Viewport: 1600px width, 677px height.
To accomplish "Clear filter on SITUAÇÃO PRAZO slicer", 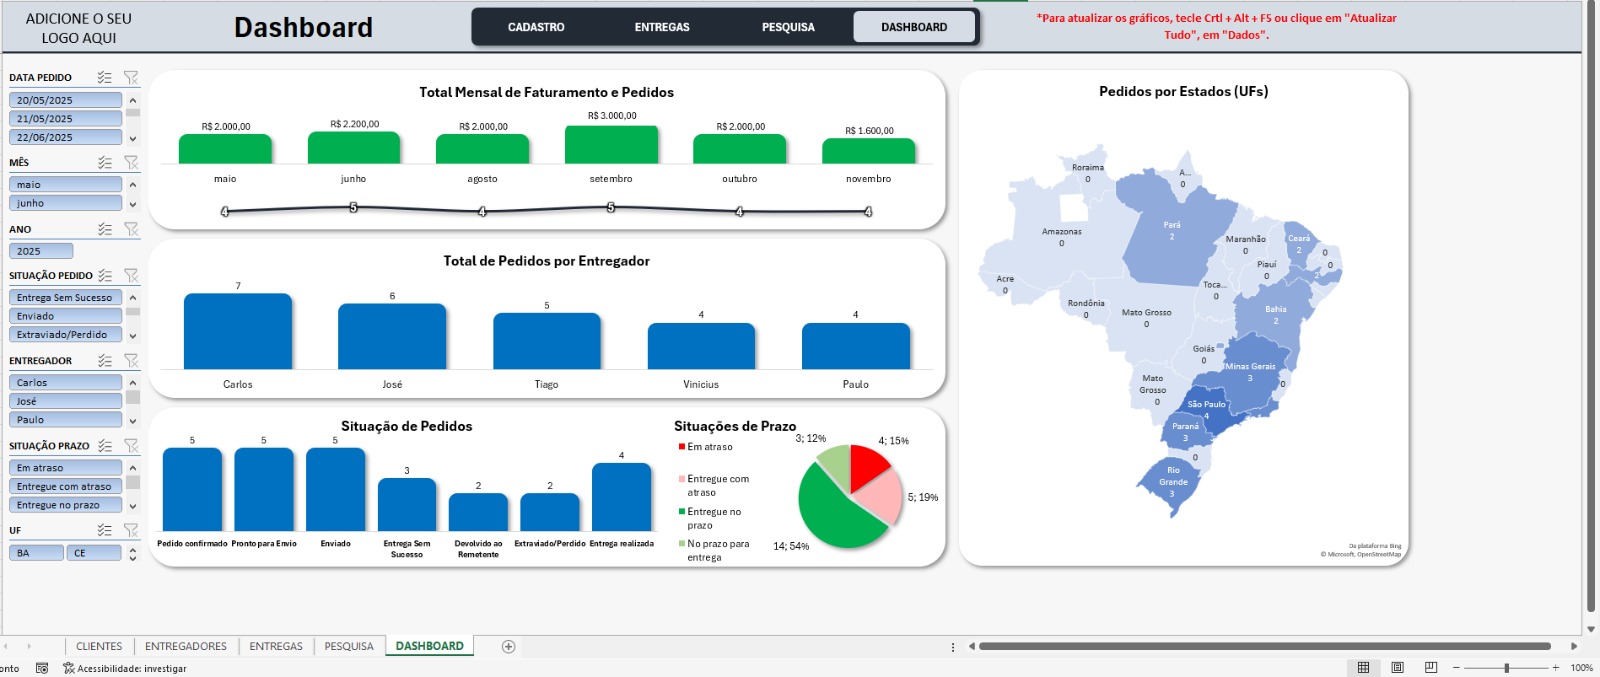I will [131, 445].
